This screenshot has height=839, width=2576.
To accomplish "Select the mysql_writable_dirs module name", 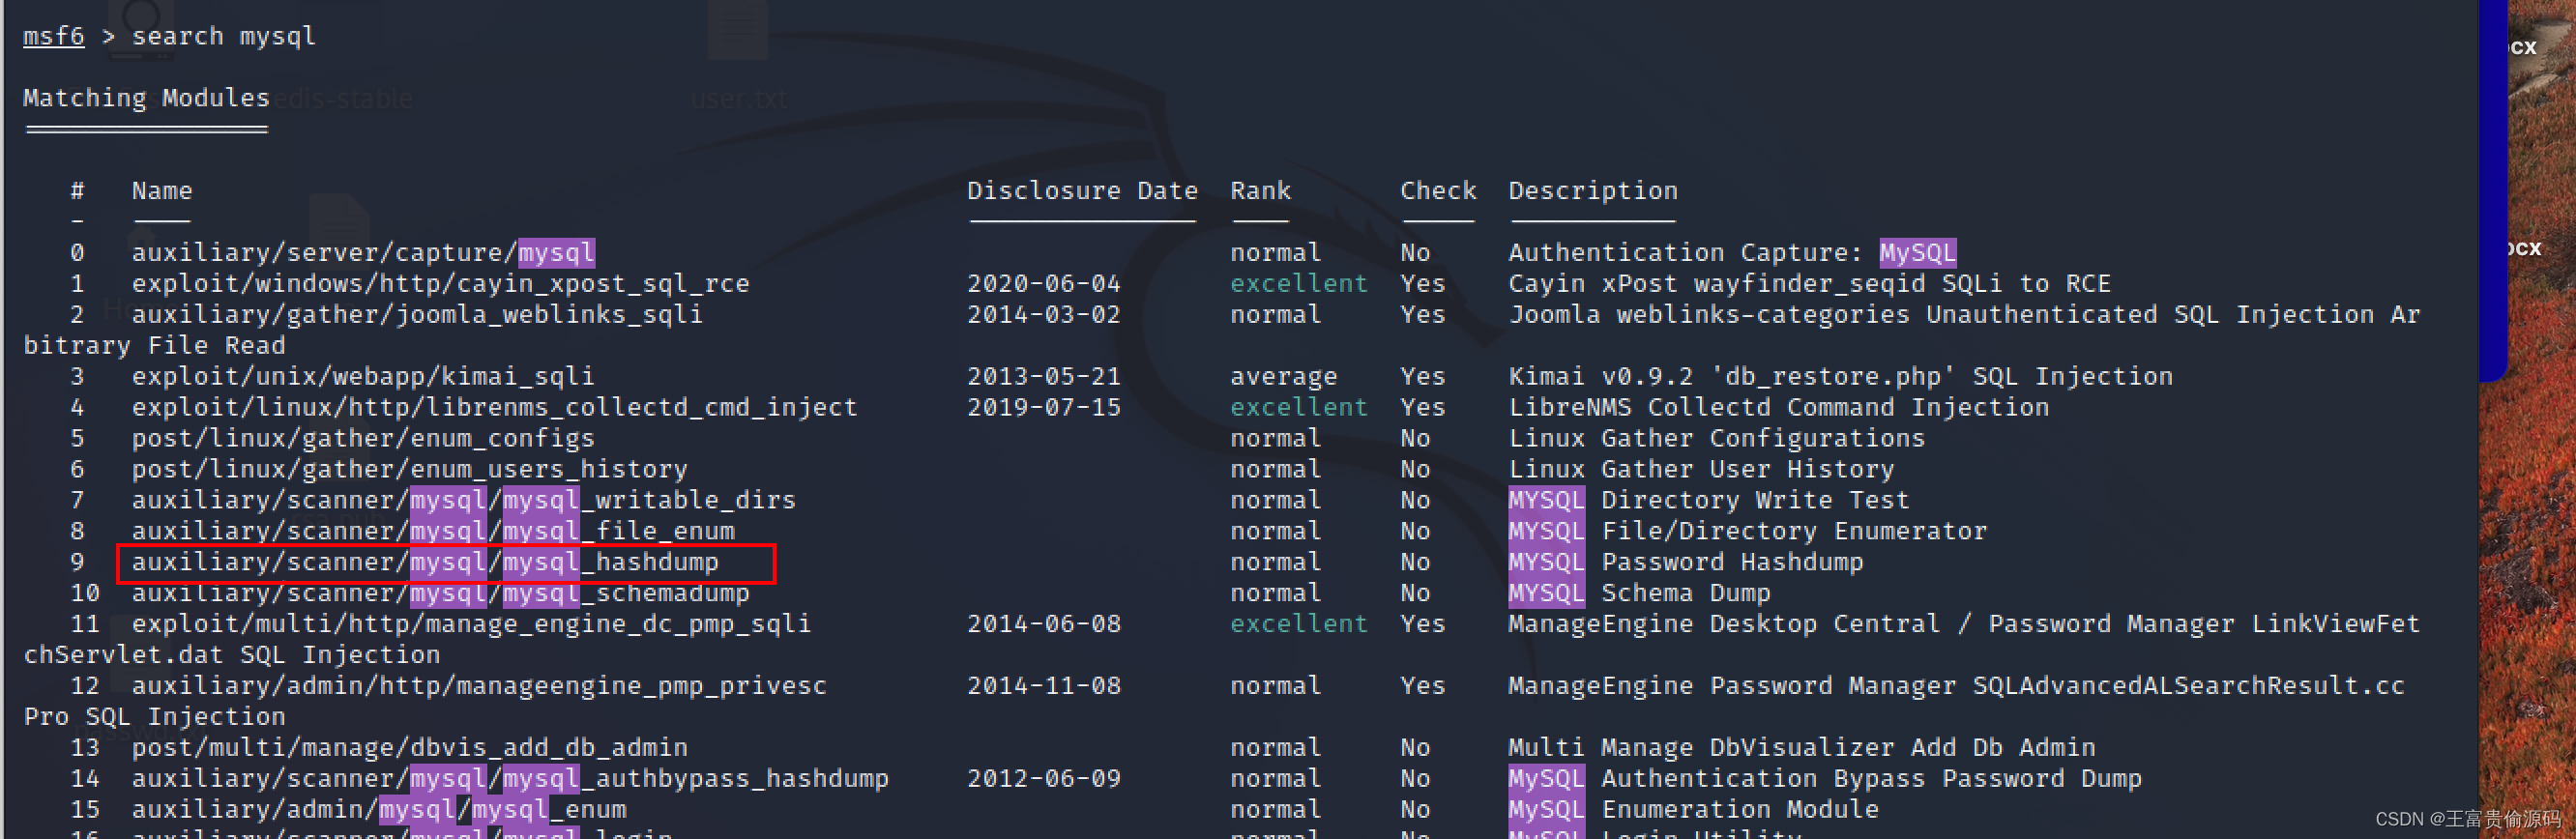I will 464,500.
